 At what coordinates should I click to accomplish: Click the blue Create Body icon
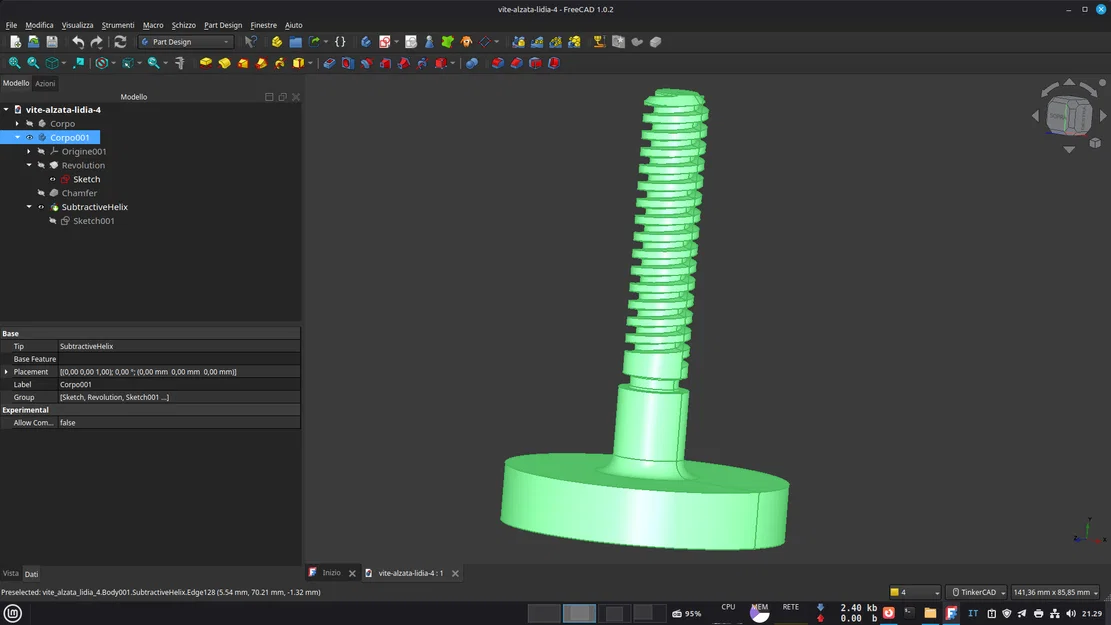pyautogui.click(x=366, y=42)
